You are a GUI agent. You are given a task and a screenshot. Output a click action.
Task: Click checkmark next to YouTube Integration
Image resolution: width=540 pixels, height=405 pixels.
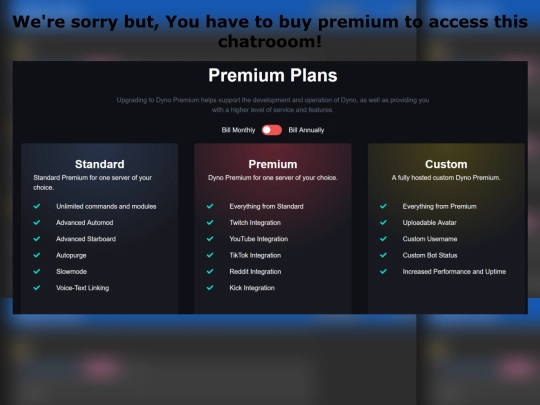click(x=210, y=239)
